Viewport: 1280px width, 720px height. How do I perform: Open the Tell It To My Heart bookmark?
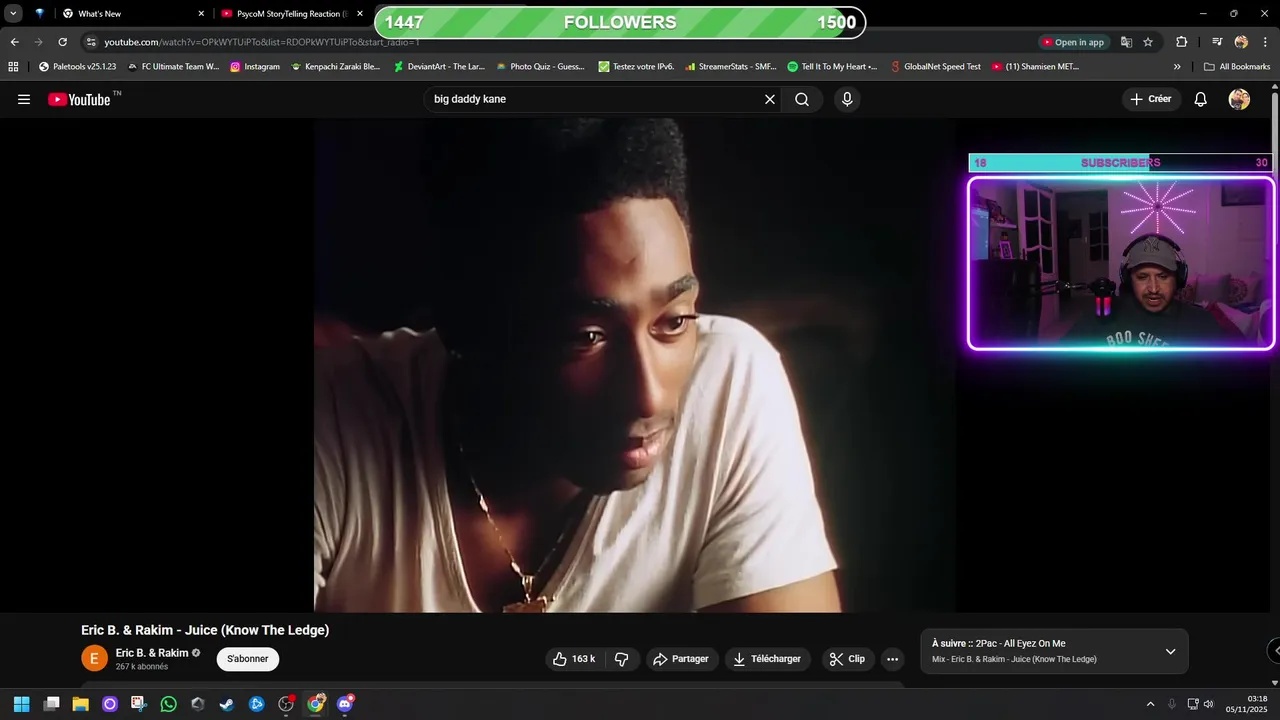pos(832,67)
